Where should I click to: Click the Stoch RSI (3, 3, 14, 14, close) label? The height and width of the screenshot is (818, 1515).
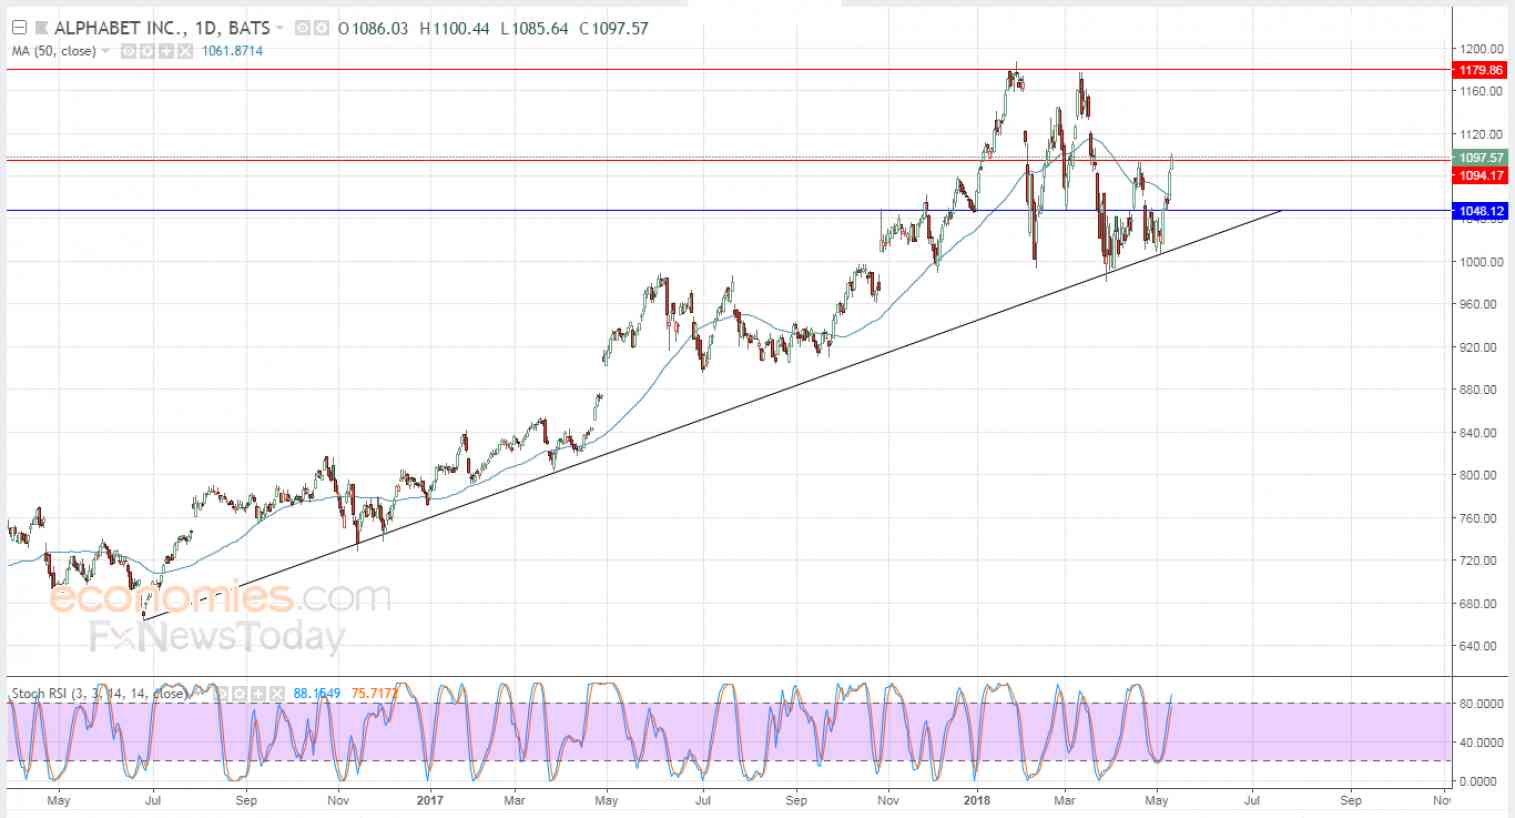click(x=98, y=693)
